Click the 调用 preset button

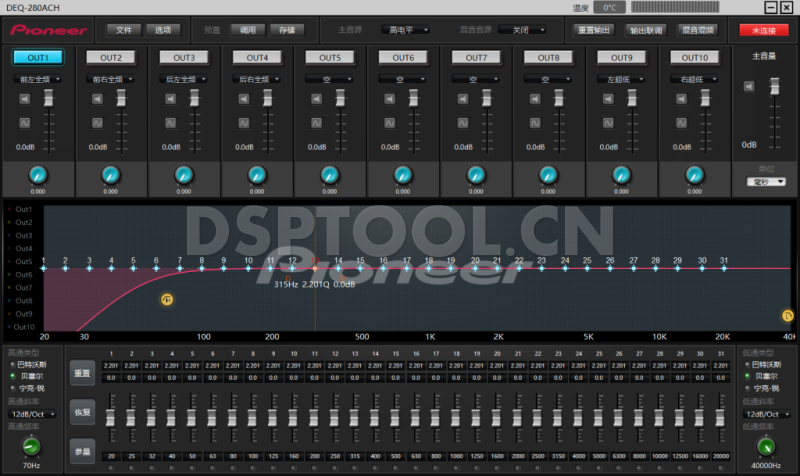coord(248,30)
